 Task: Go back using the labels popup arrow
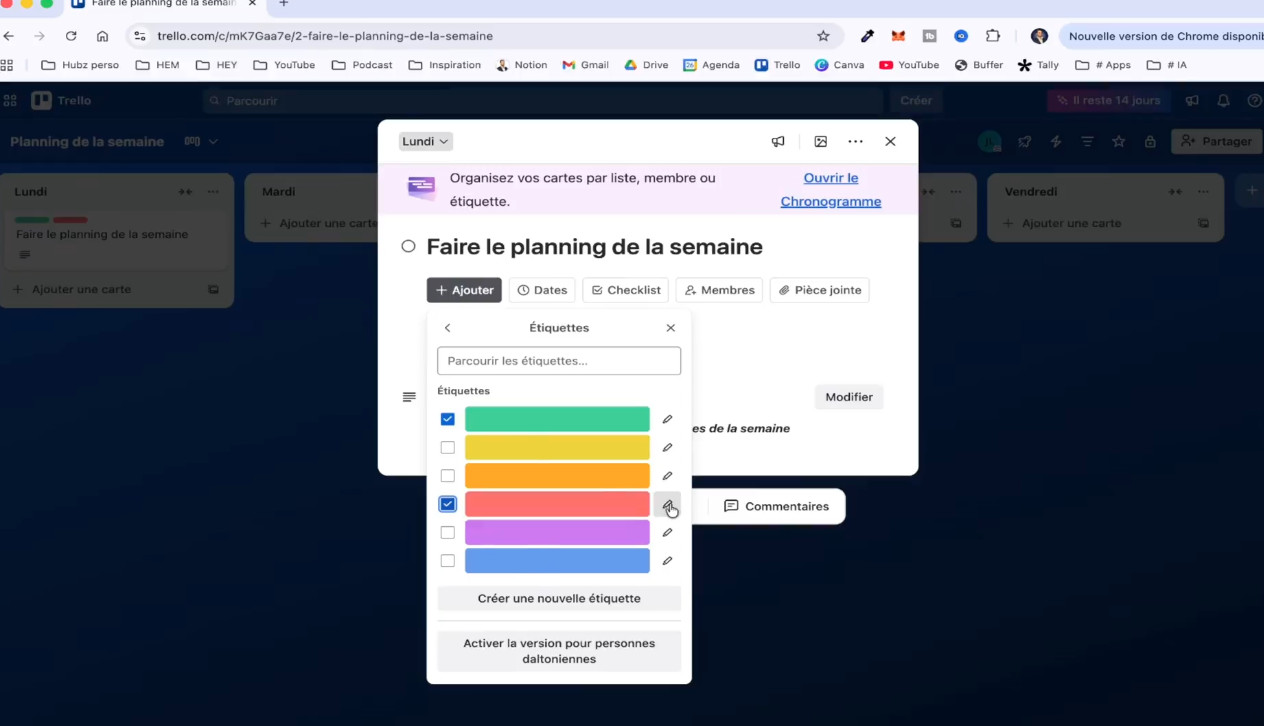447,328
